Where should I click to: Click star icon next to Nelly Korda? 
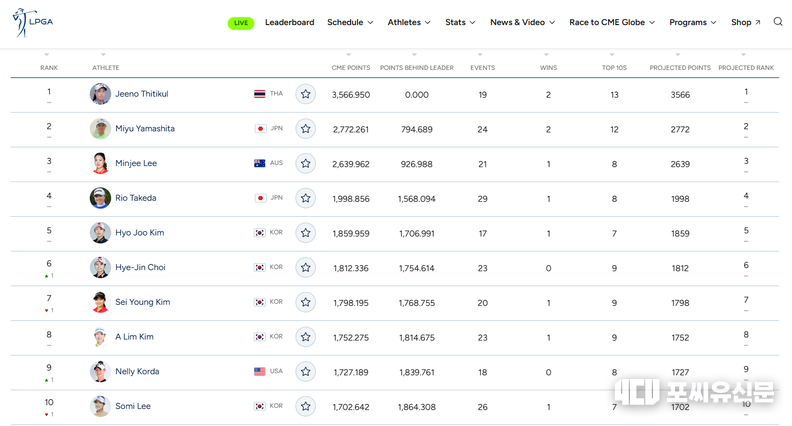pos(305,372)
